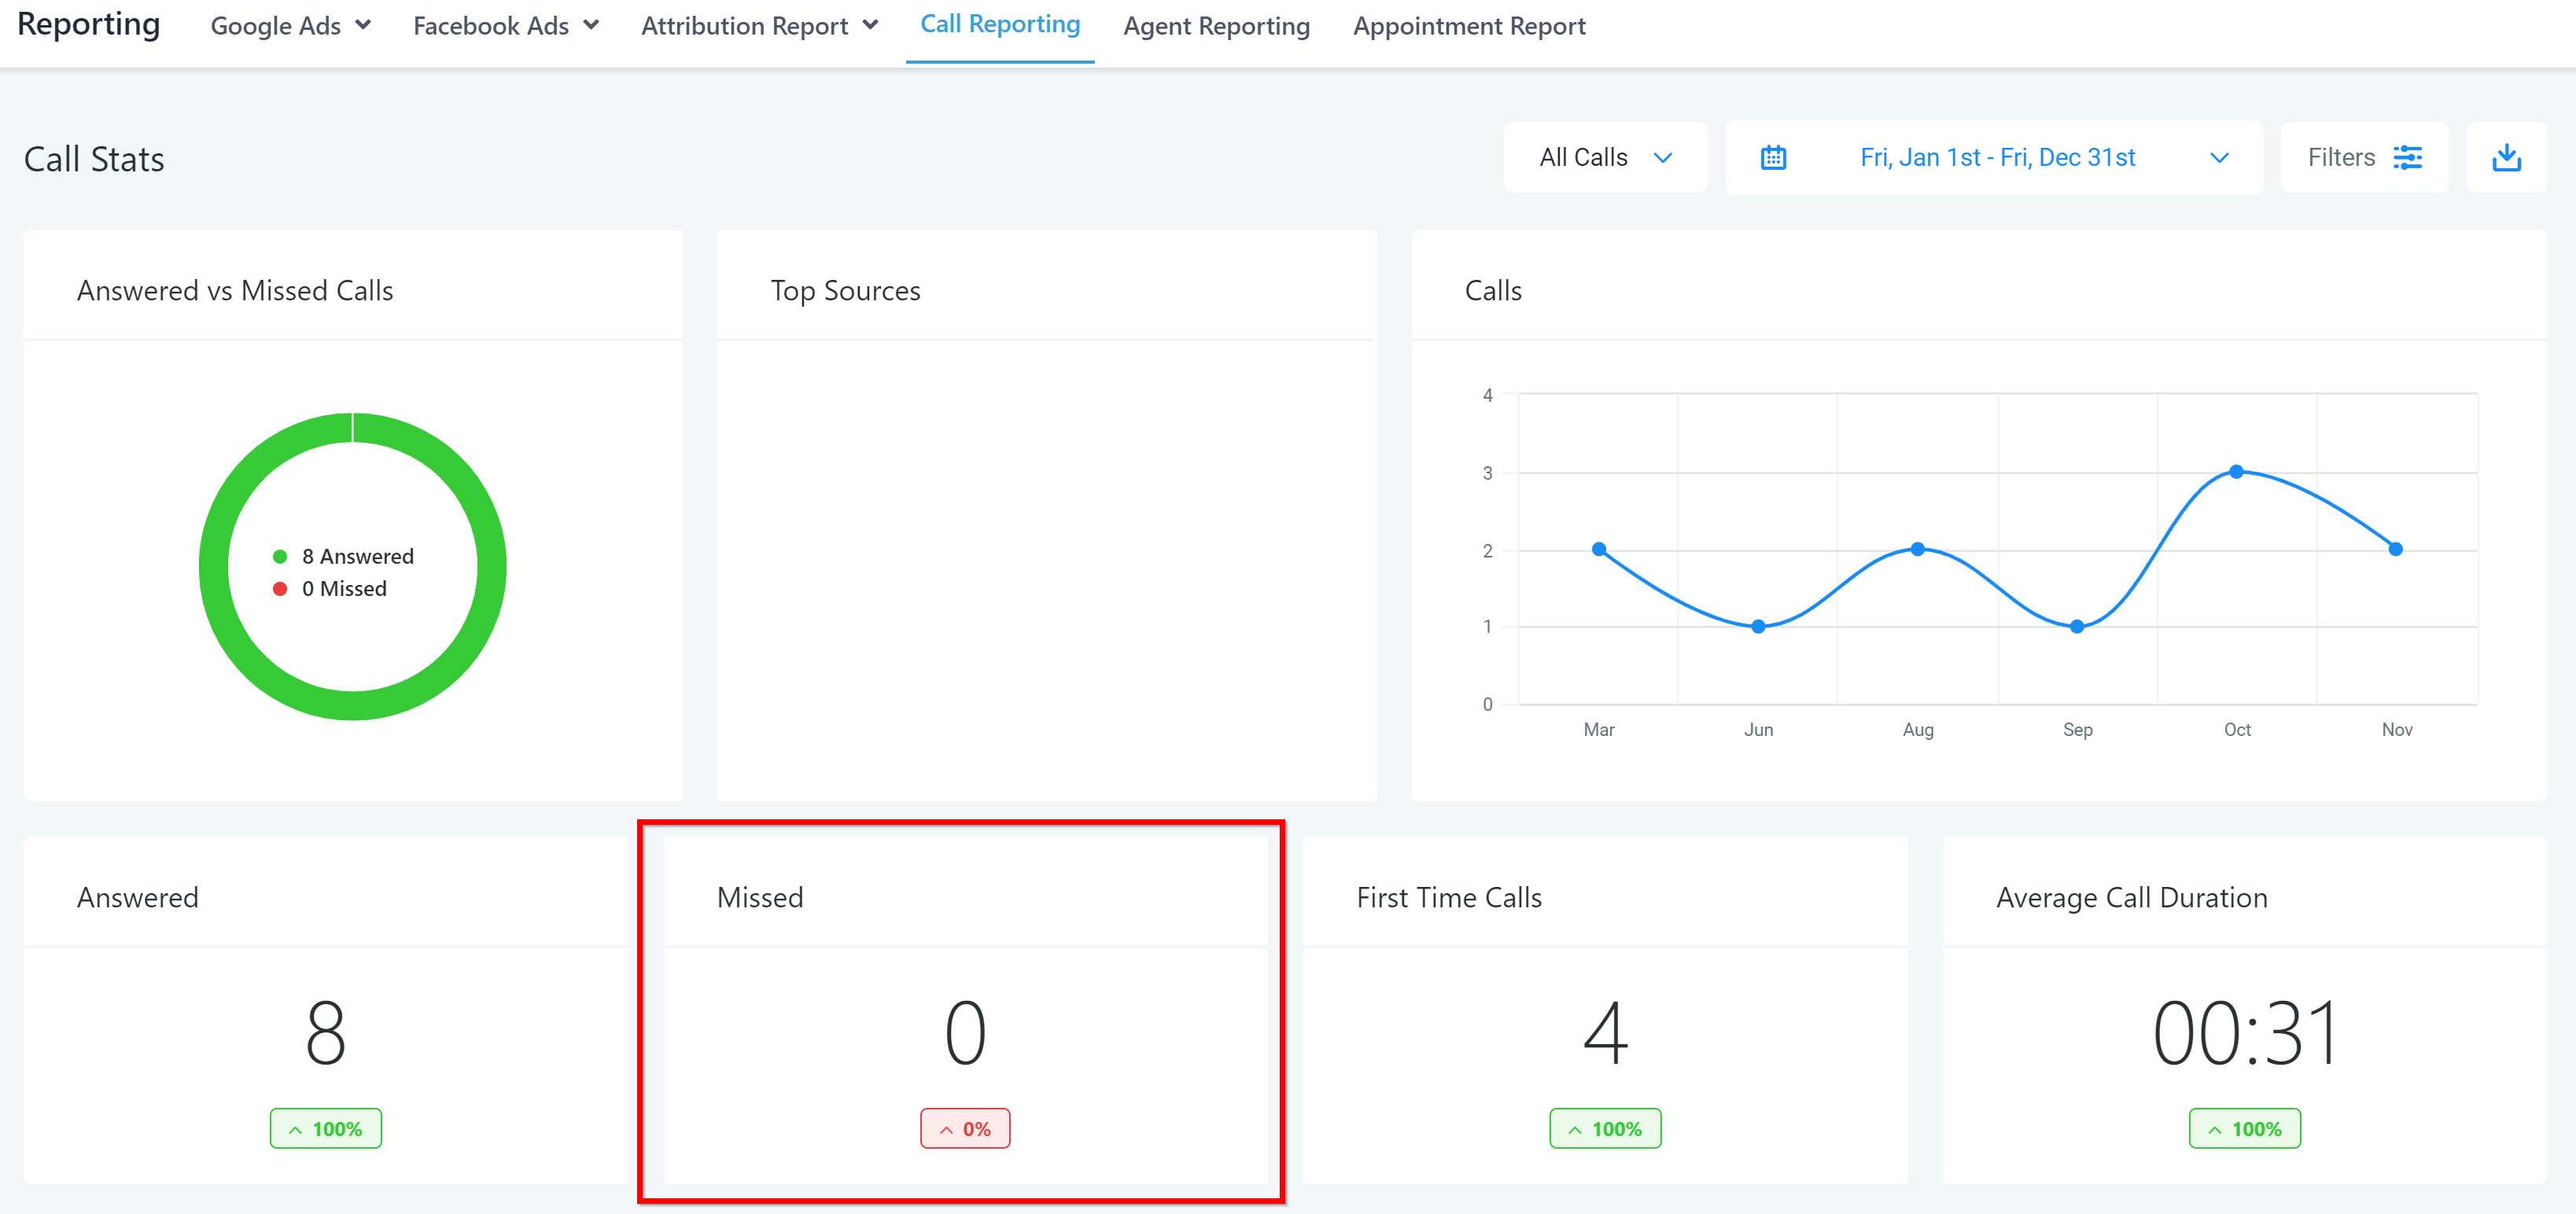Image resolution: width=2576 pixels, height=1214 pixels.
Task: Expand the date range dropdown chevron
Action: [x=2219, y=158]
